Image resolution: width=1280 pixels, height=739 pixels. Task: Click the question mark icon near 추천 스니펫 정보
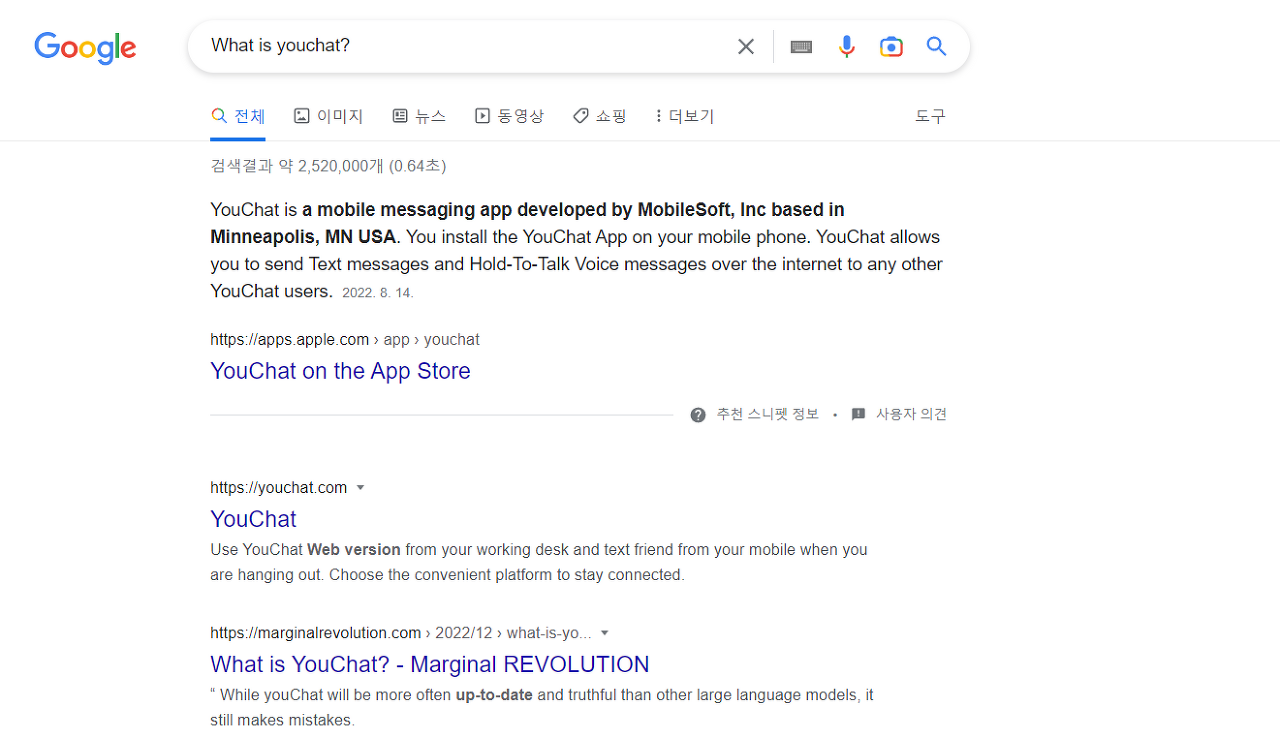(697, 414)
